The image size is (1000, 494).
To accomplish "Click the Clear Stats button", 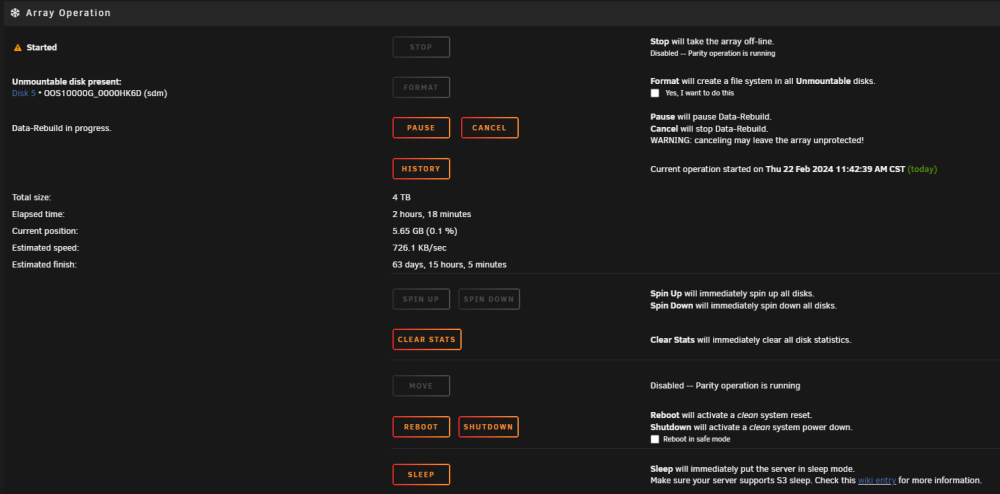I will pyautogui.click(x=427, y=339).
